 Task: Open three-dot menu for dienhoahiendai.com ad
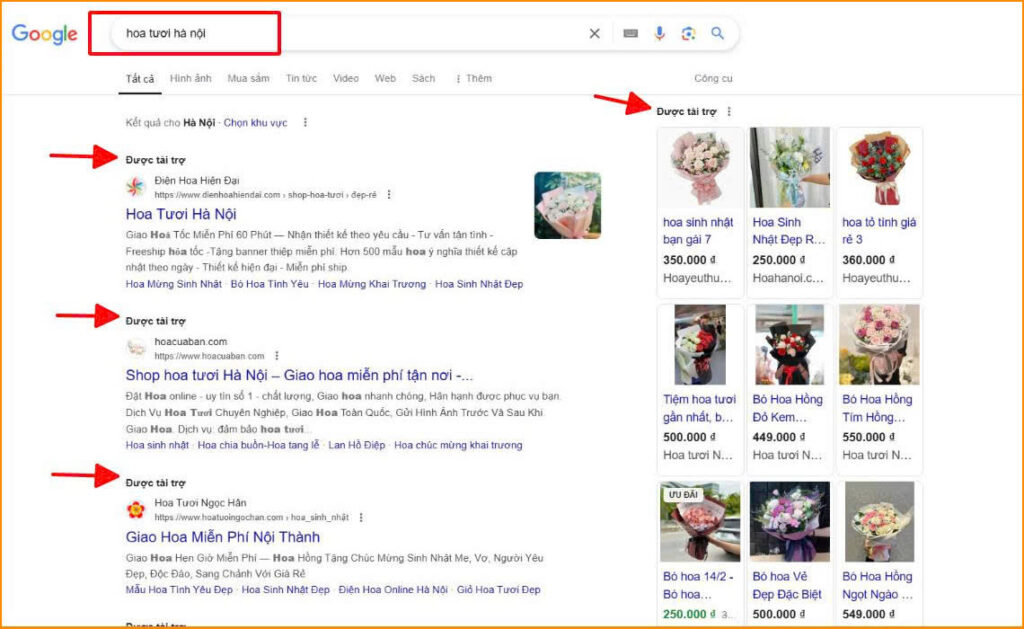(389, 195)
